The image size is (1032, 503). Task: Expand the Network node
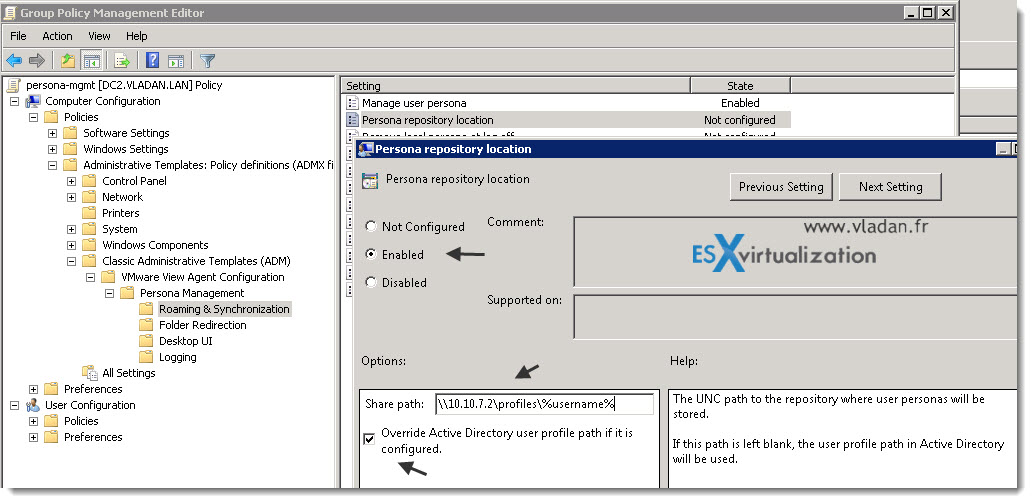point(72,197)
